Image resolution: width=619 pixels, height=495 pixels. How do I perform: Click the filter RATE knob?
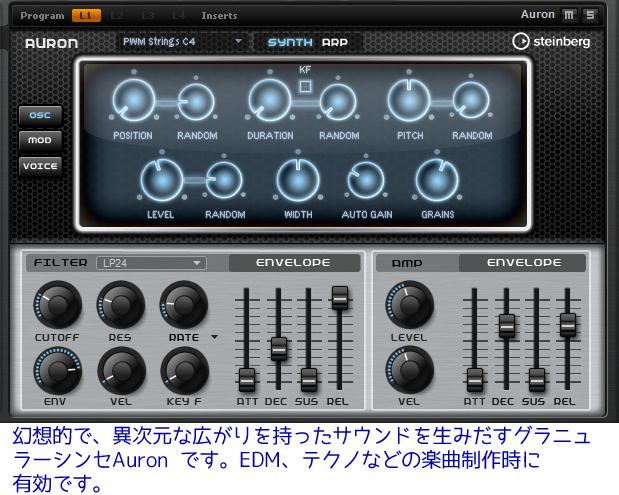pos(184,305)
